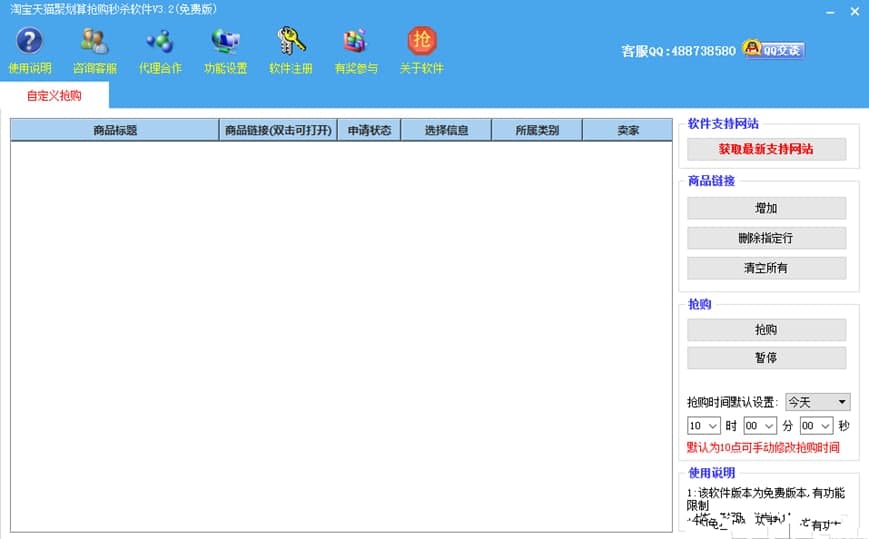This screenshot has height=539, width=869.
Task: Pause with the 暂停 button
Action: pyautogui.click(x=766, y=358)
